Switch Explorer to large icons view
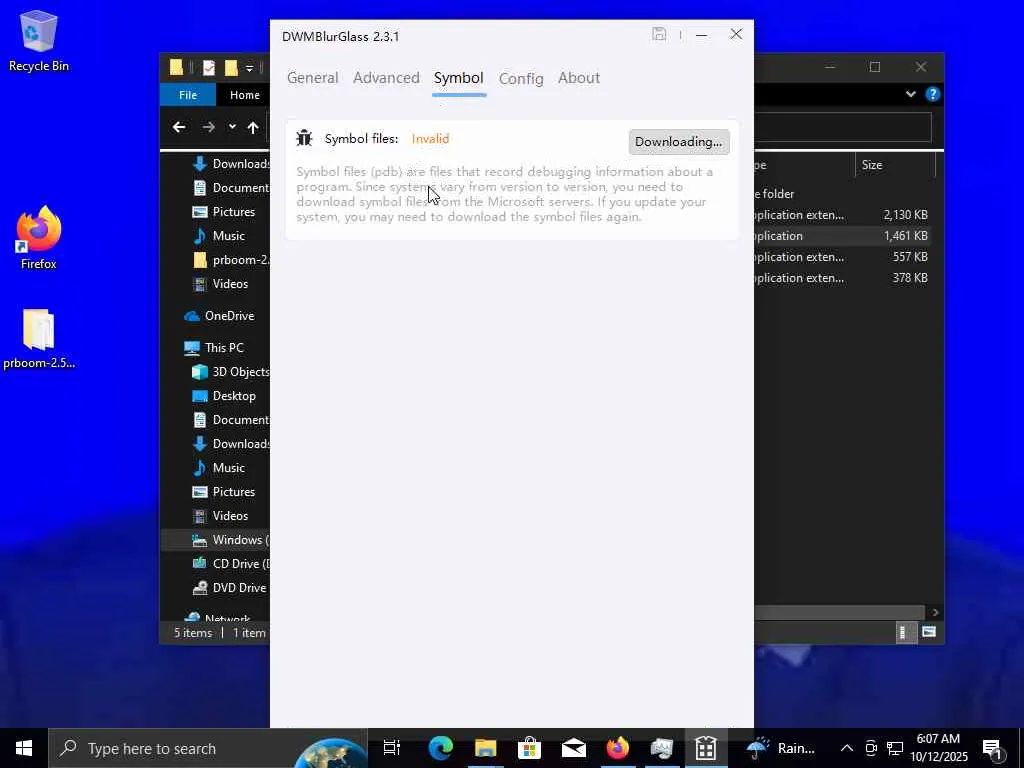Viewport: 1024px width, 768px height. (929, 632)
